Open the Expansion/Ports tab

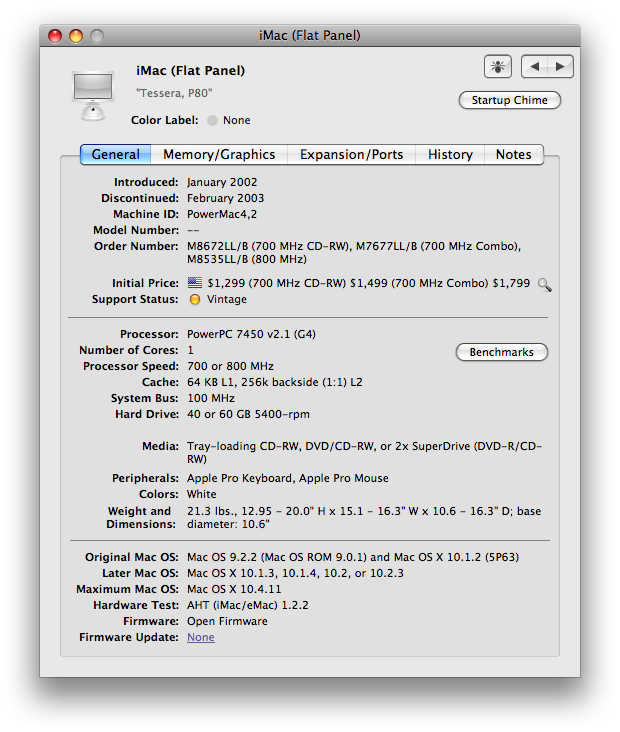pyautogui.click(x=351, y=155)
